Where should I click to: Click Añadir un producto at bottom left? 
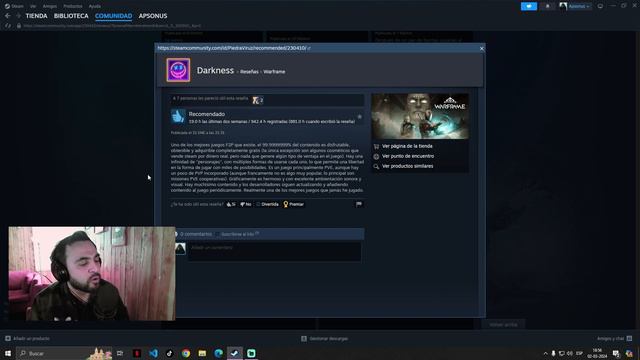coord(27,339)
